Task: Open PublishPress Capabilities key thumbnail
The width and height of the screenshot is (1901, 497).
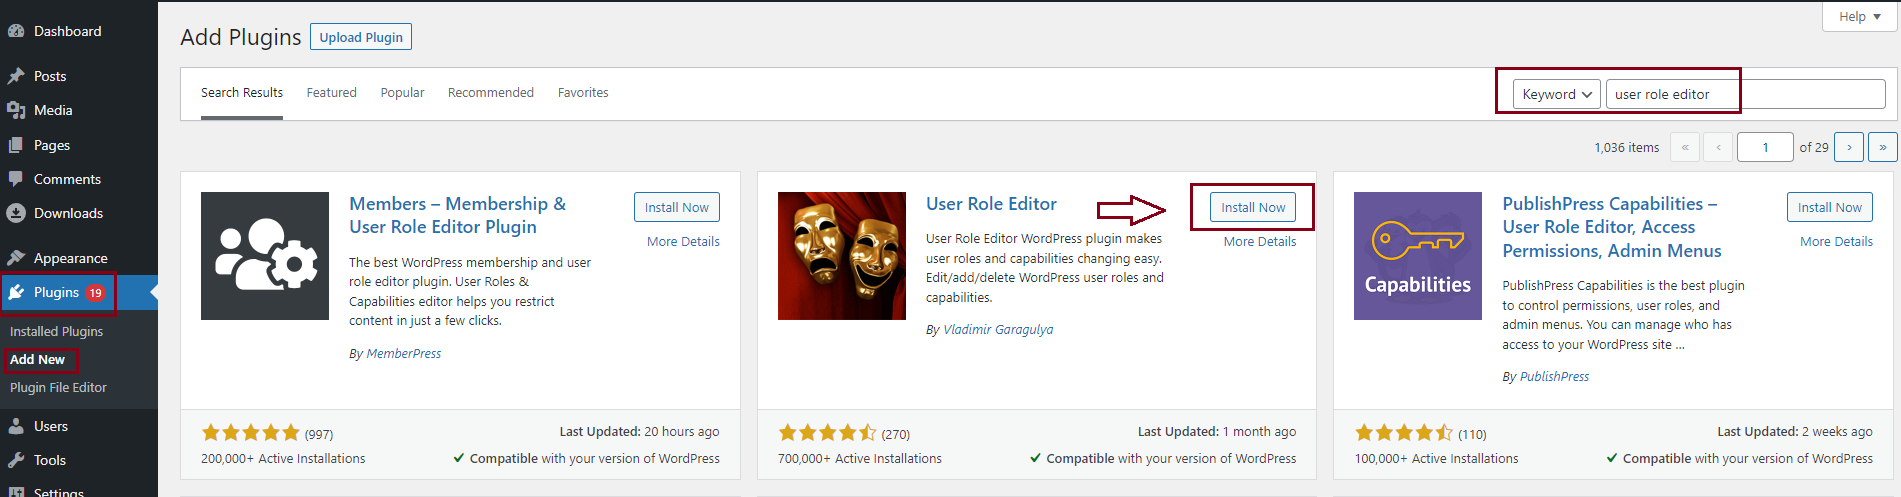Action: [1418, 256]
